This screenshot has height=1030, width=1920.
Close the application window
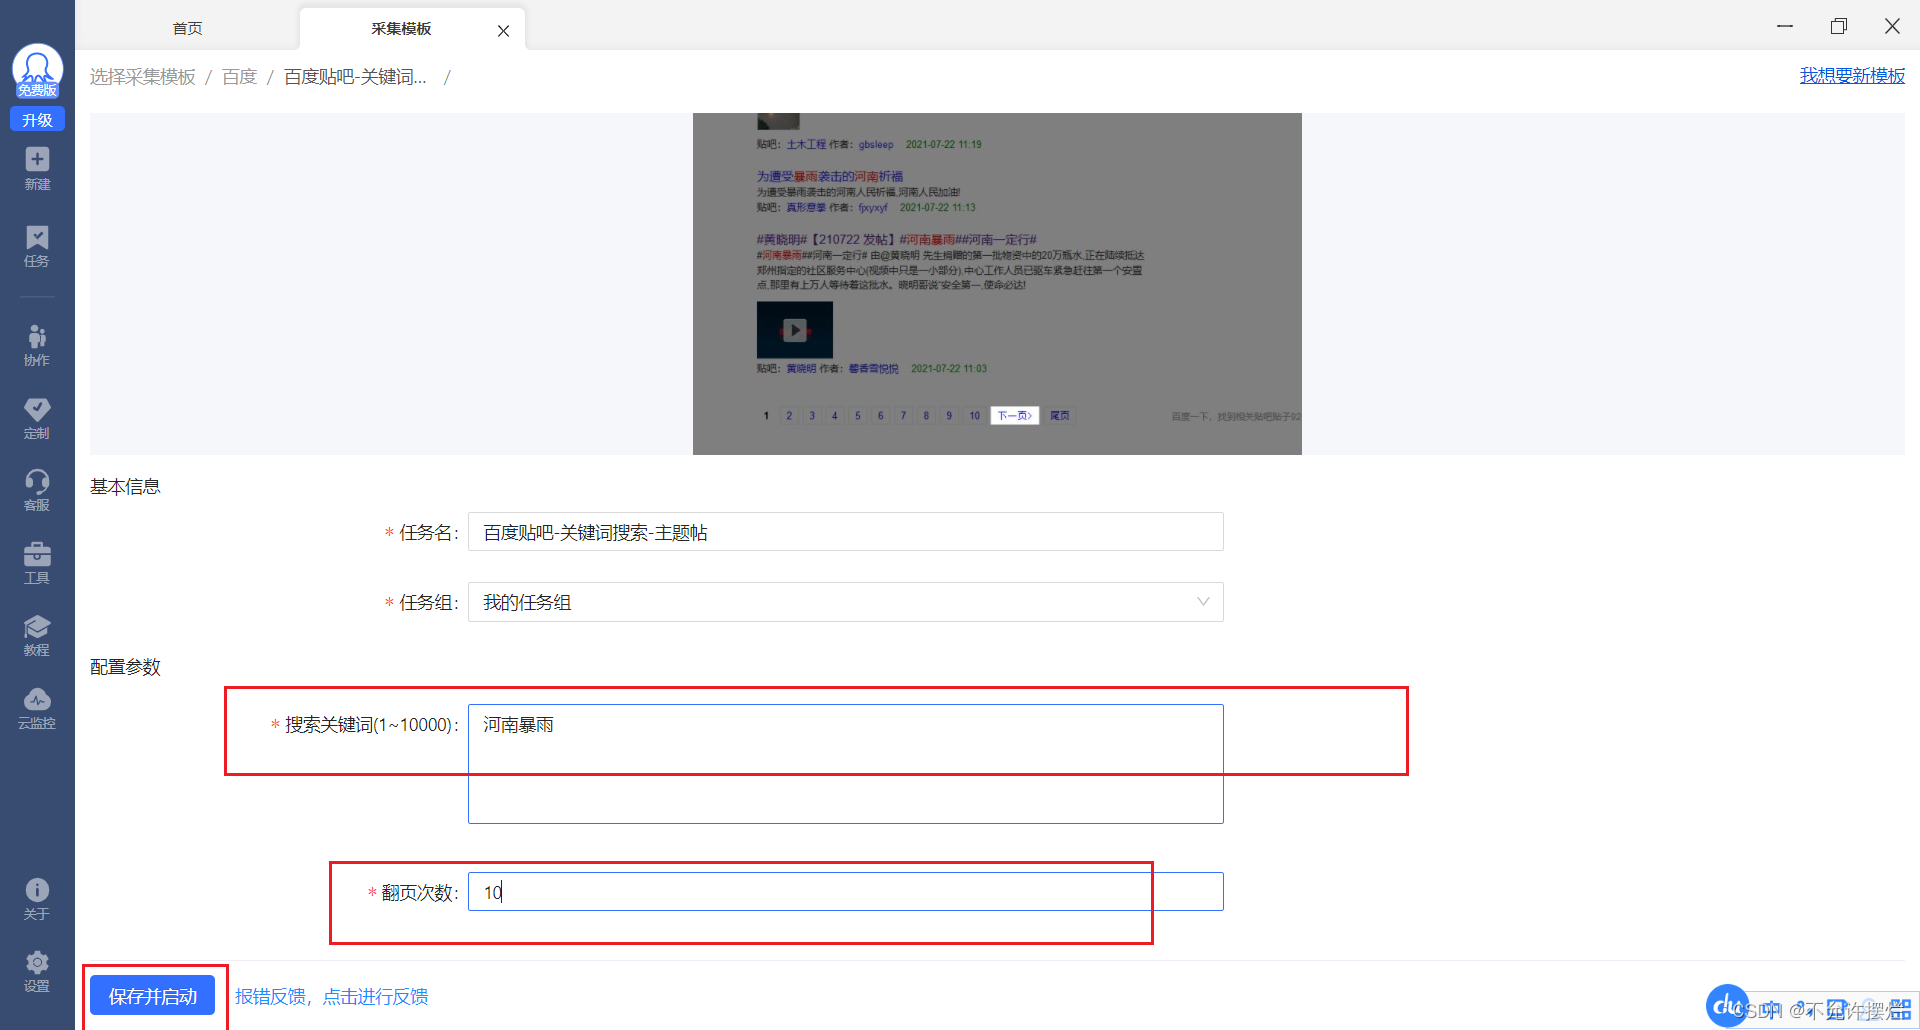point(1892,26)
